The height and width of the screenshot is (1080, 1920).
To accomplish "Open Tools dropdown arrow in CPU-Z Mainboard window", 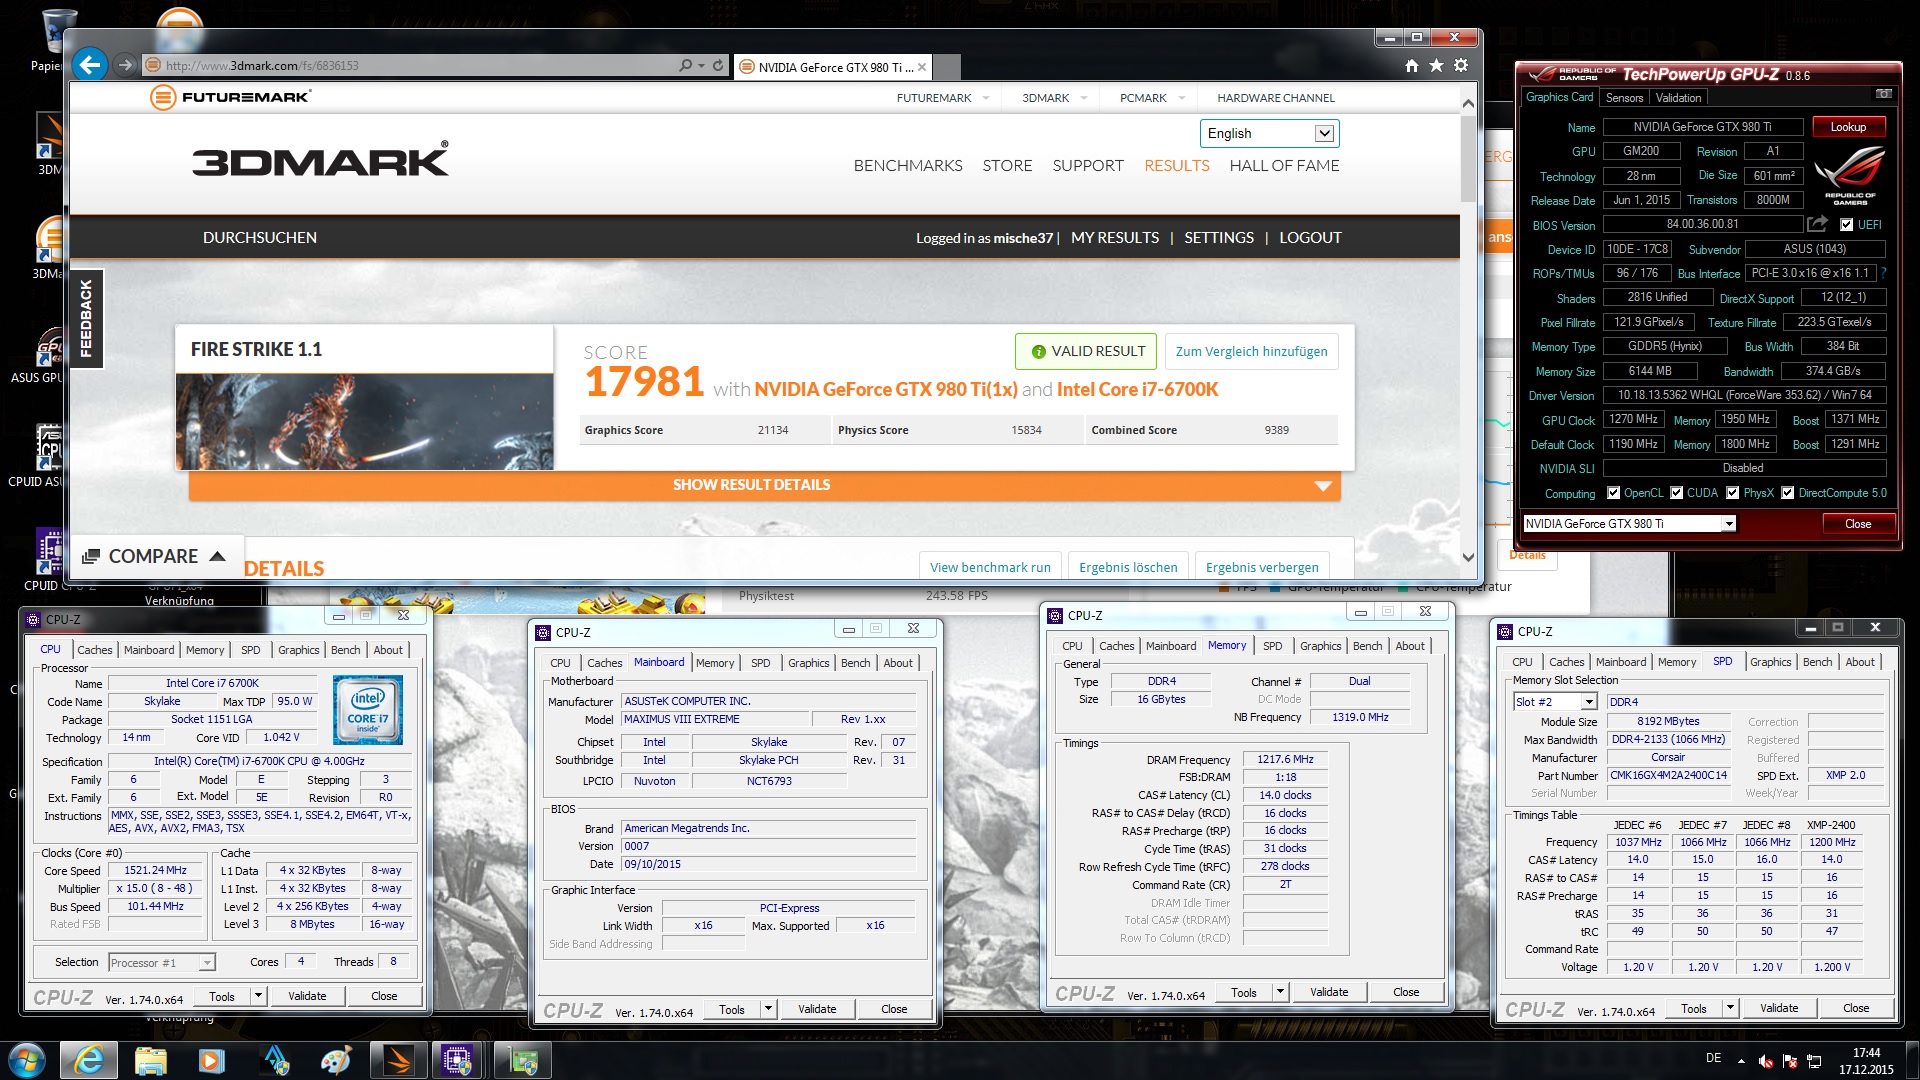I will point(768,1009).
